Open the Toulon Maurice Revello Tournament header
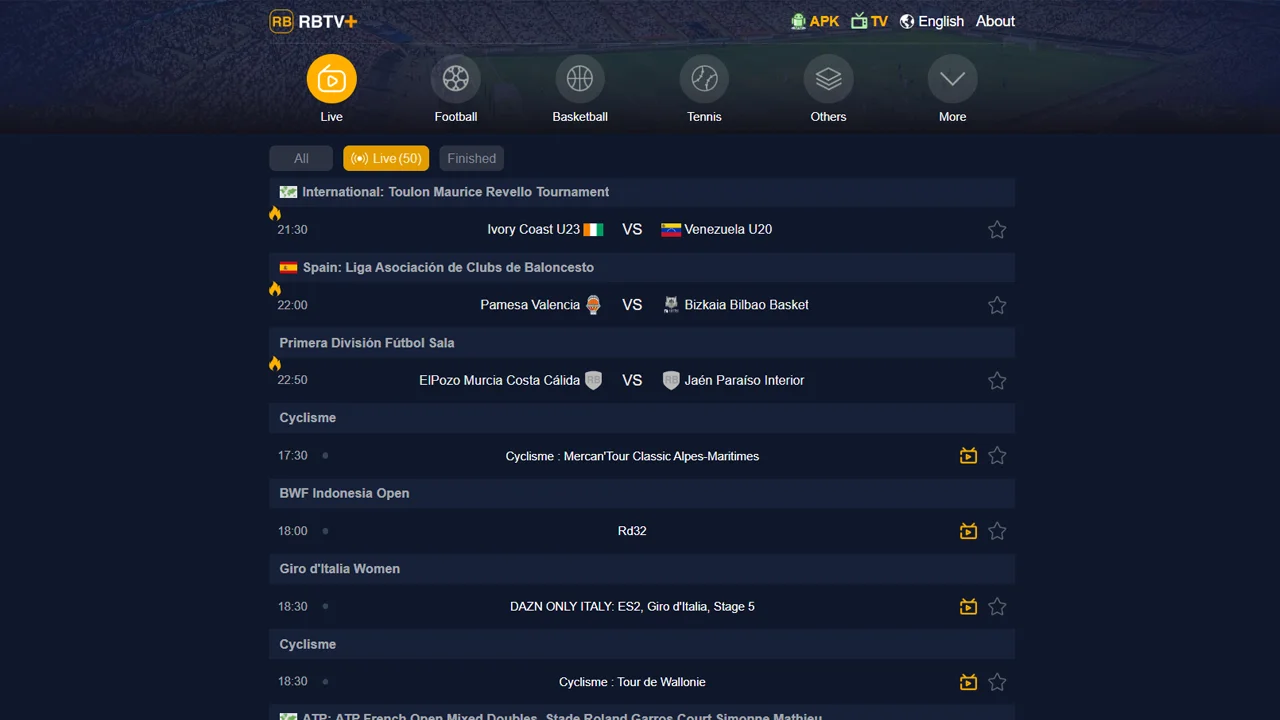This screenshot has width=1280, height=720. 642,192
